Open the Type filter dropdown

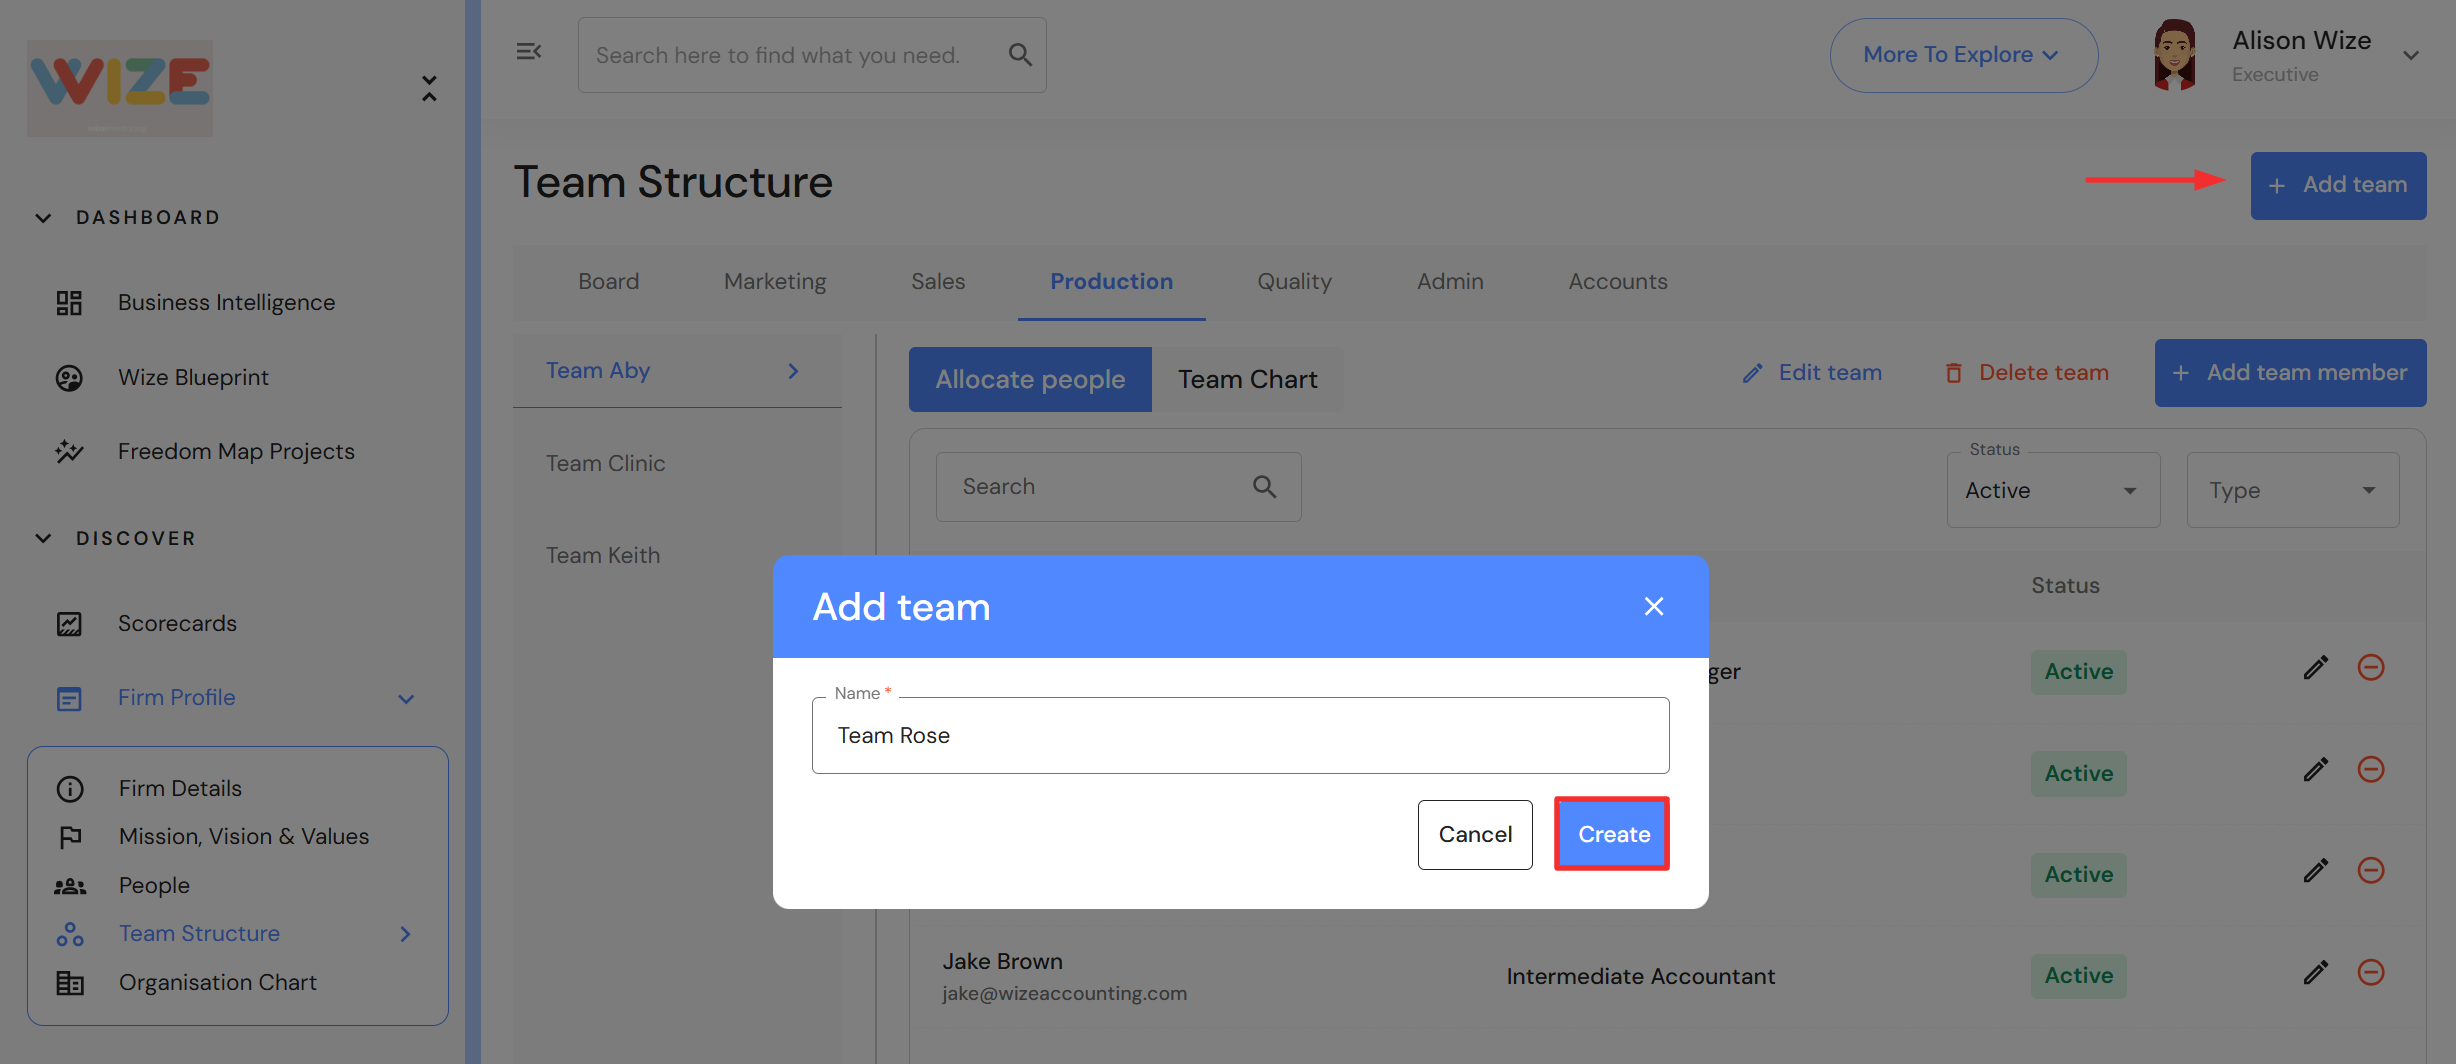[x=2291, y=490]
